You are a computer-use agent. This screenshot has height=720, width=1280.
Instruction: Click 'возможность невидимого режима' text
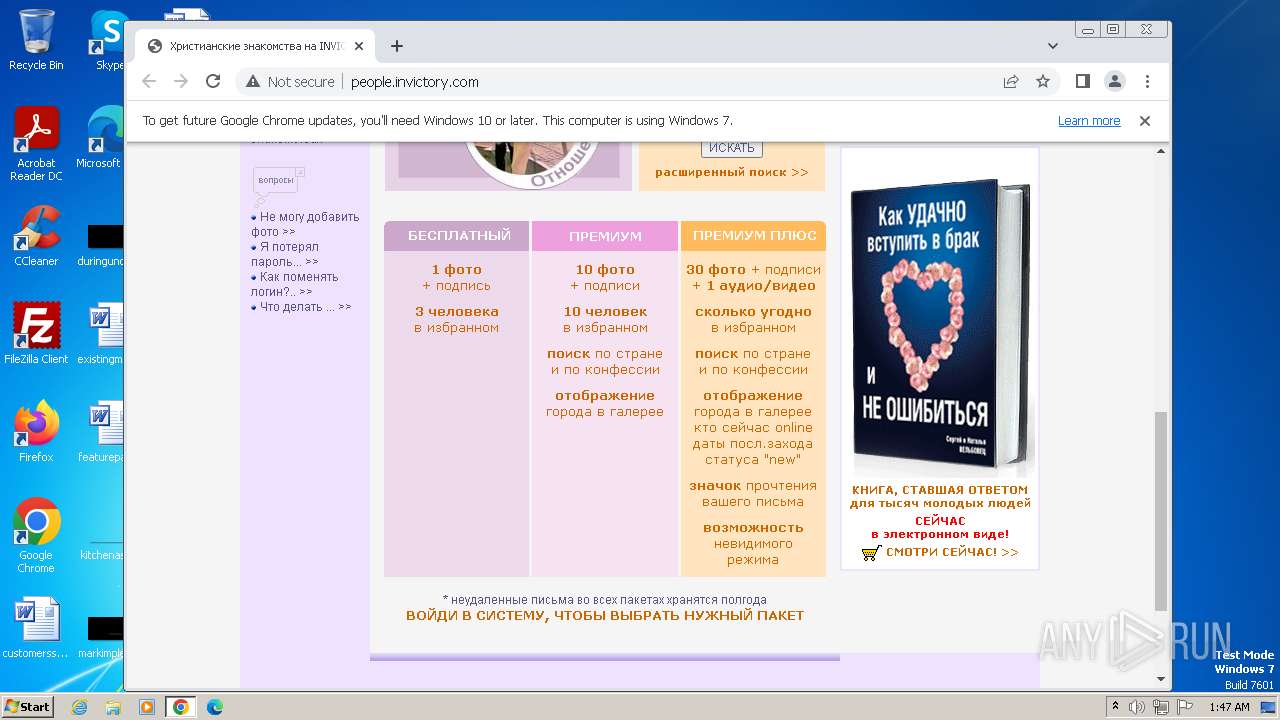pyautogui.click(x=753, y=544)
